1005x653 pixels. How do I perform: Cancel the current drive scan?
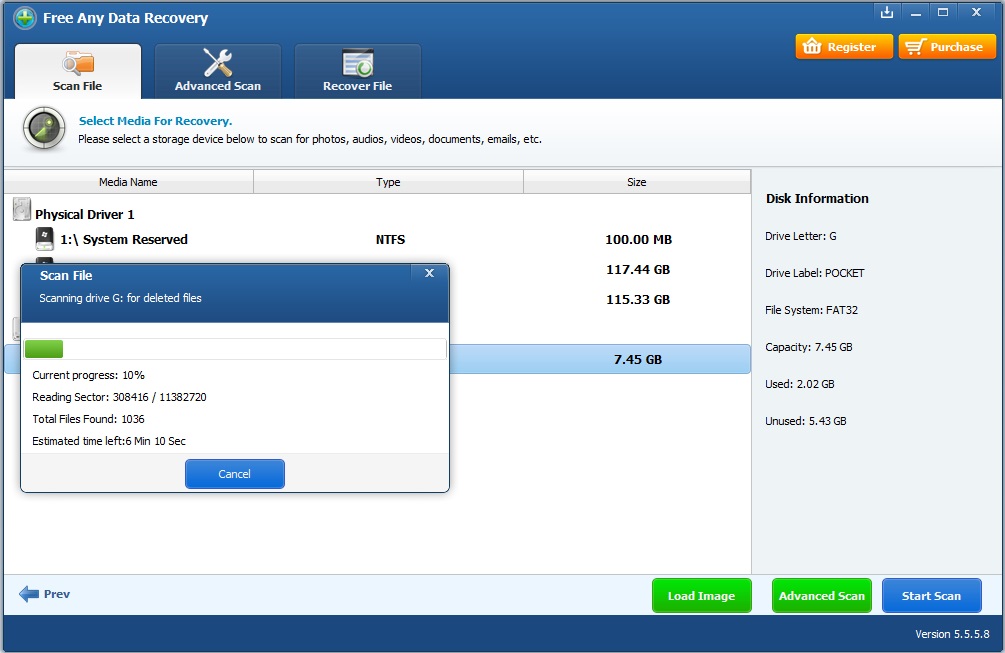click(234, 473)
